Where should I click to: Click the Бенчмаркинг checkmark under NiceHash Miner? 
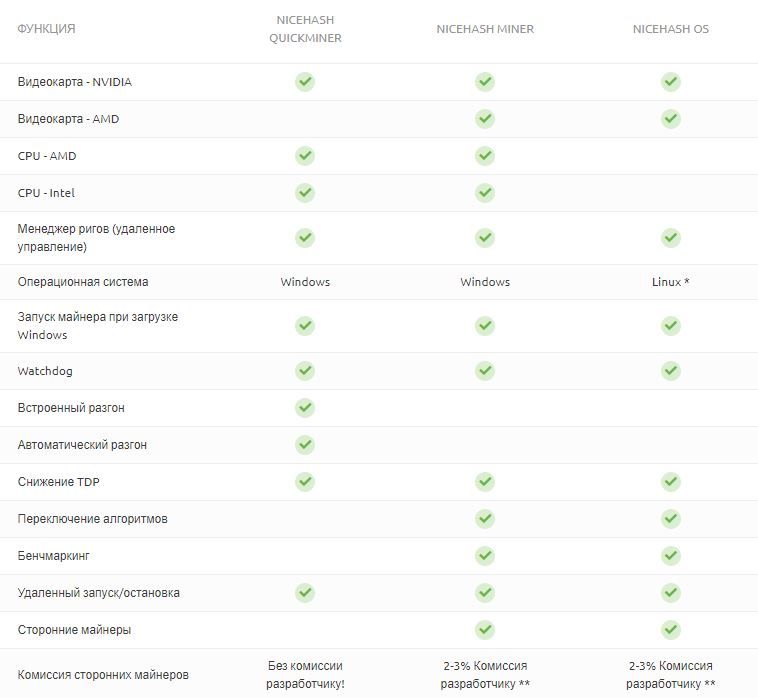(485, 556)
